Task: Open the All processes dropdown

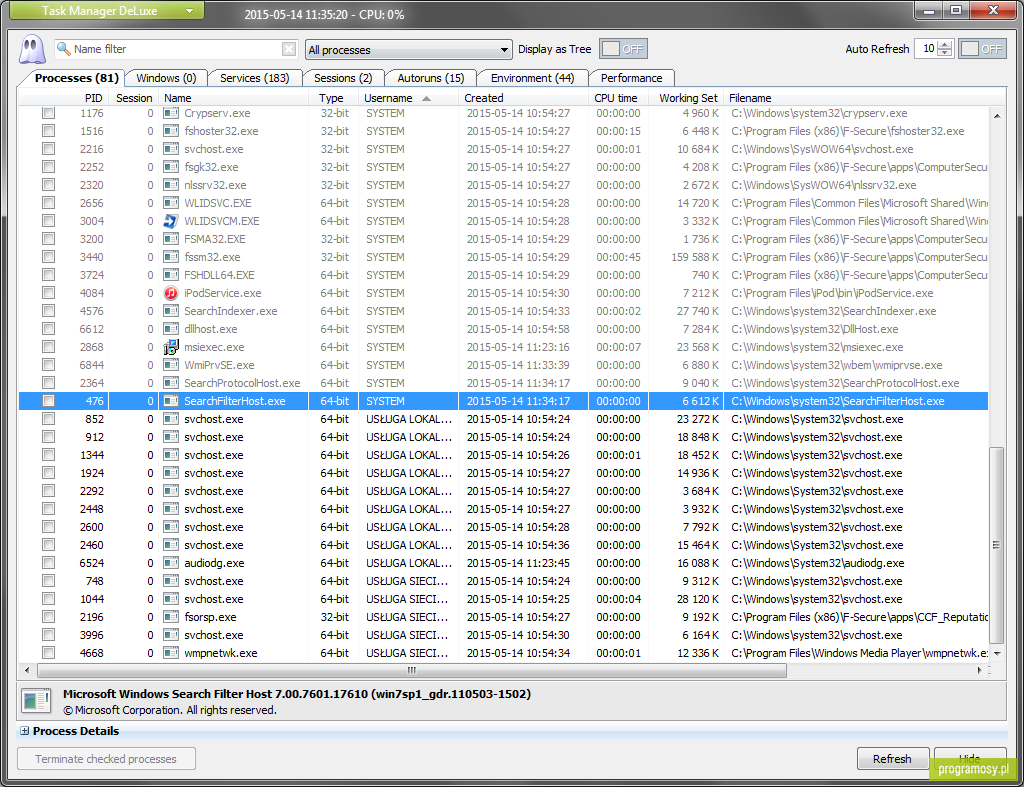Action: pyautogui.click(x=409, y=50)
